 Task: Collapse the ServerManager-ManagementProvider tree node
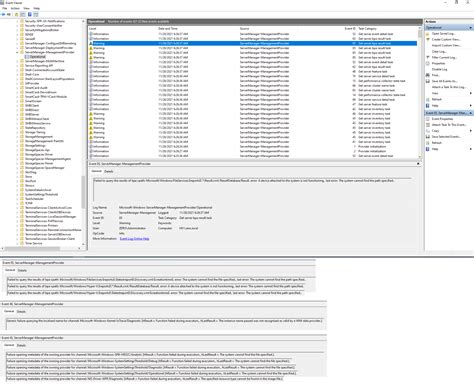point(17,52)
